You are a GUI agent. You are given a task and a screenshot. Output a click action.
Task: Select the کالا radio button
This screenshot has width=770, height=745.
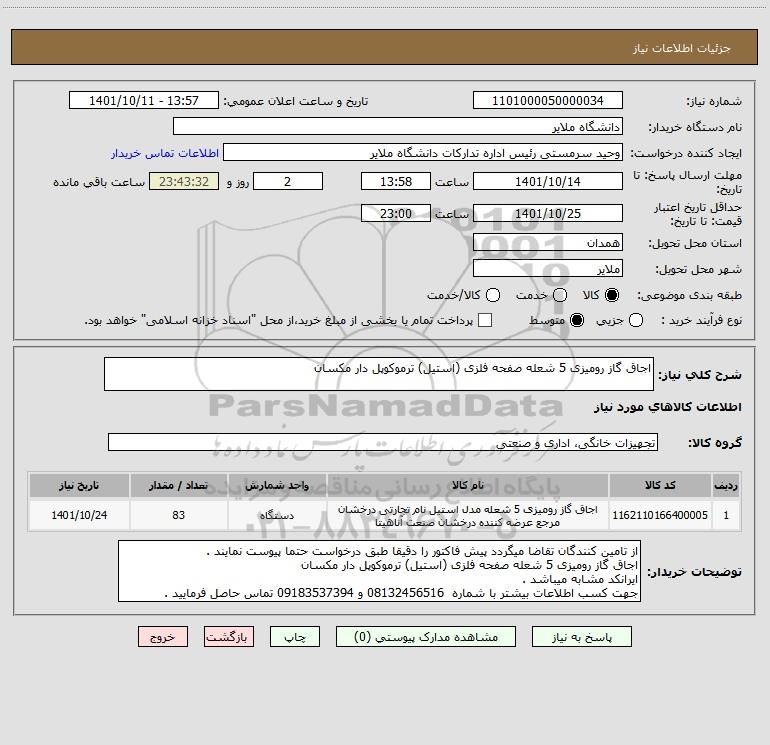coord(612,295)
